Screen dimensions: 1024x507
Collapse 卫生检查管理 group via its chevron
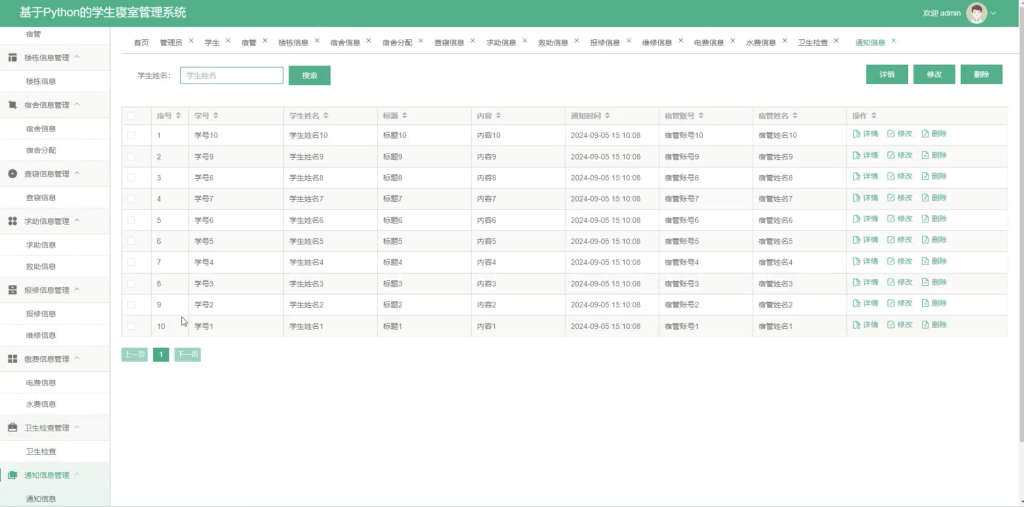coord(76,427)
